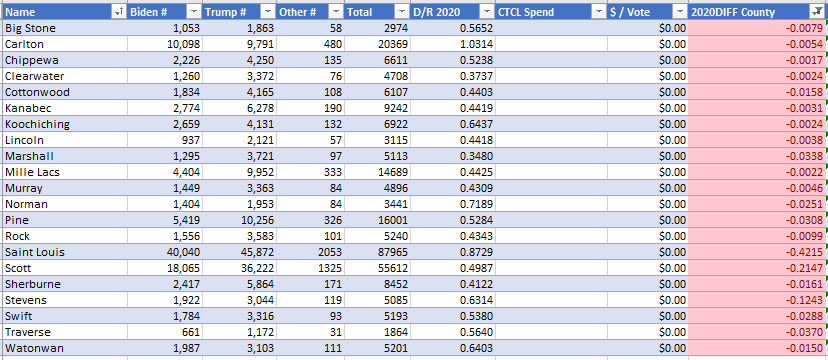This screenshot has width=828, height=360.
Task: Open the 2020DIFF County filter dropdown
Action: click(817, 12)
